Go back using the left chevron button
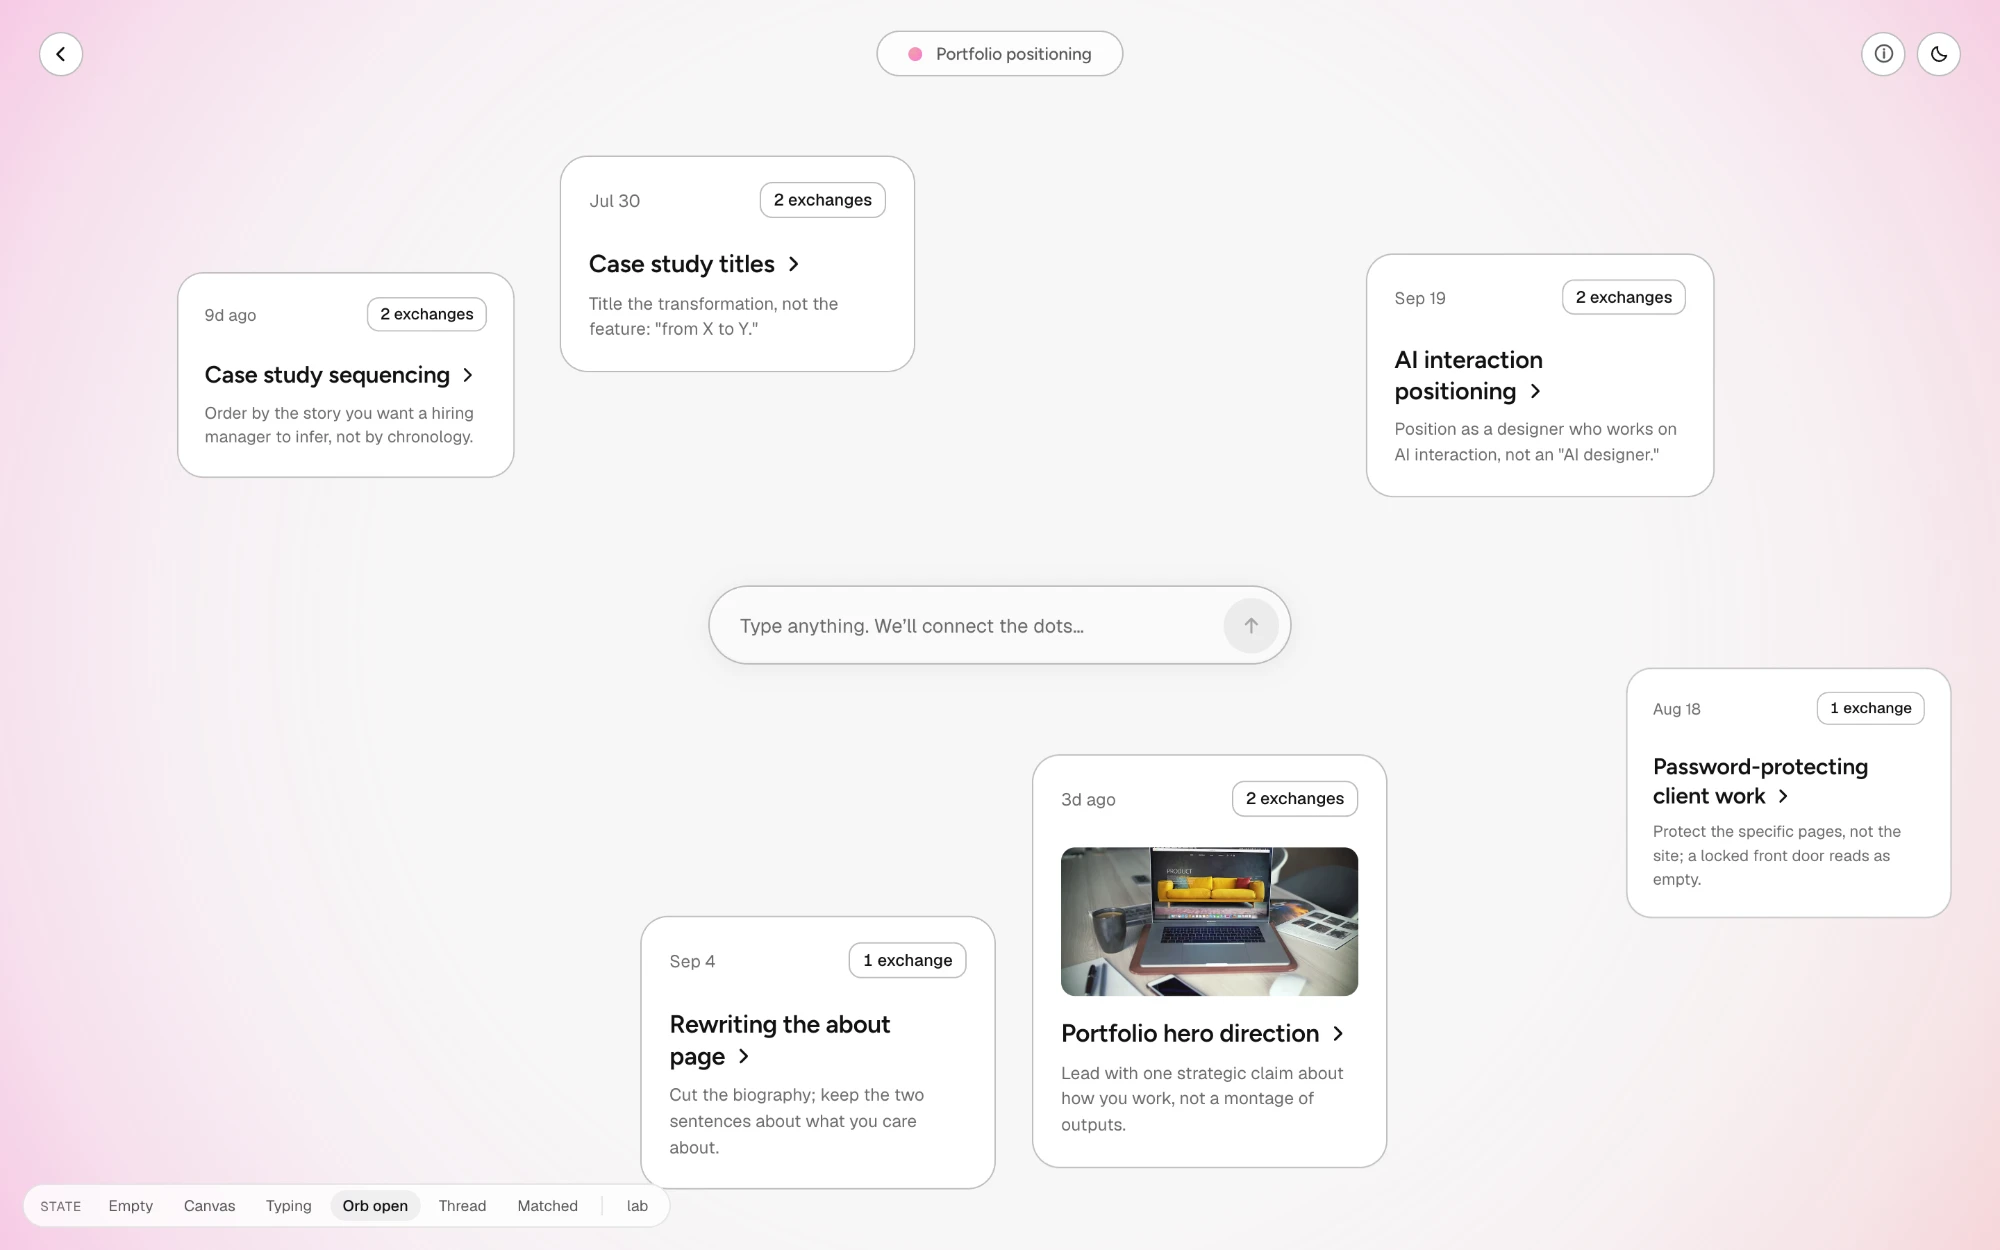The width and height of the screenshot is (2000, 1250). click(x=61, y=54)
